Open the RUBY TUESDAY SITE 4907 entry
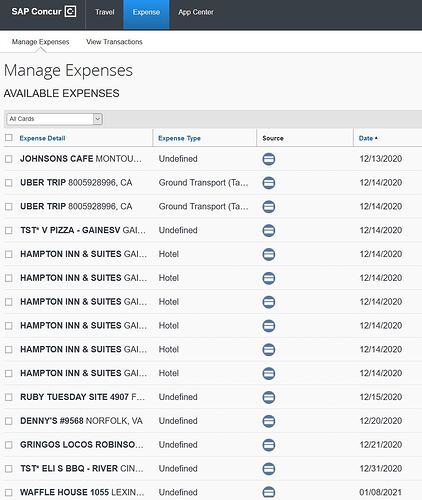 coord(82,397)
